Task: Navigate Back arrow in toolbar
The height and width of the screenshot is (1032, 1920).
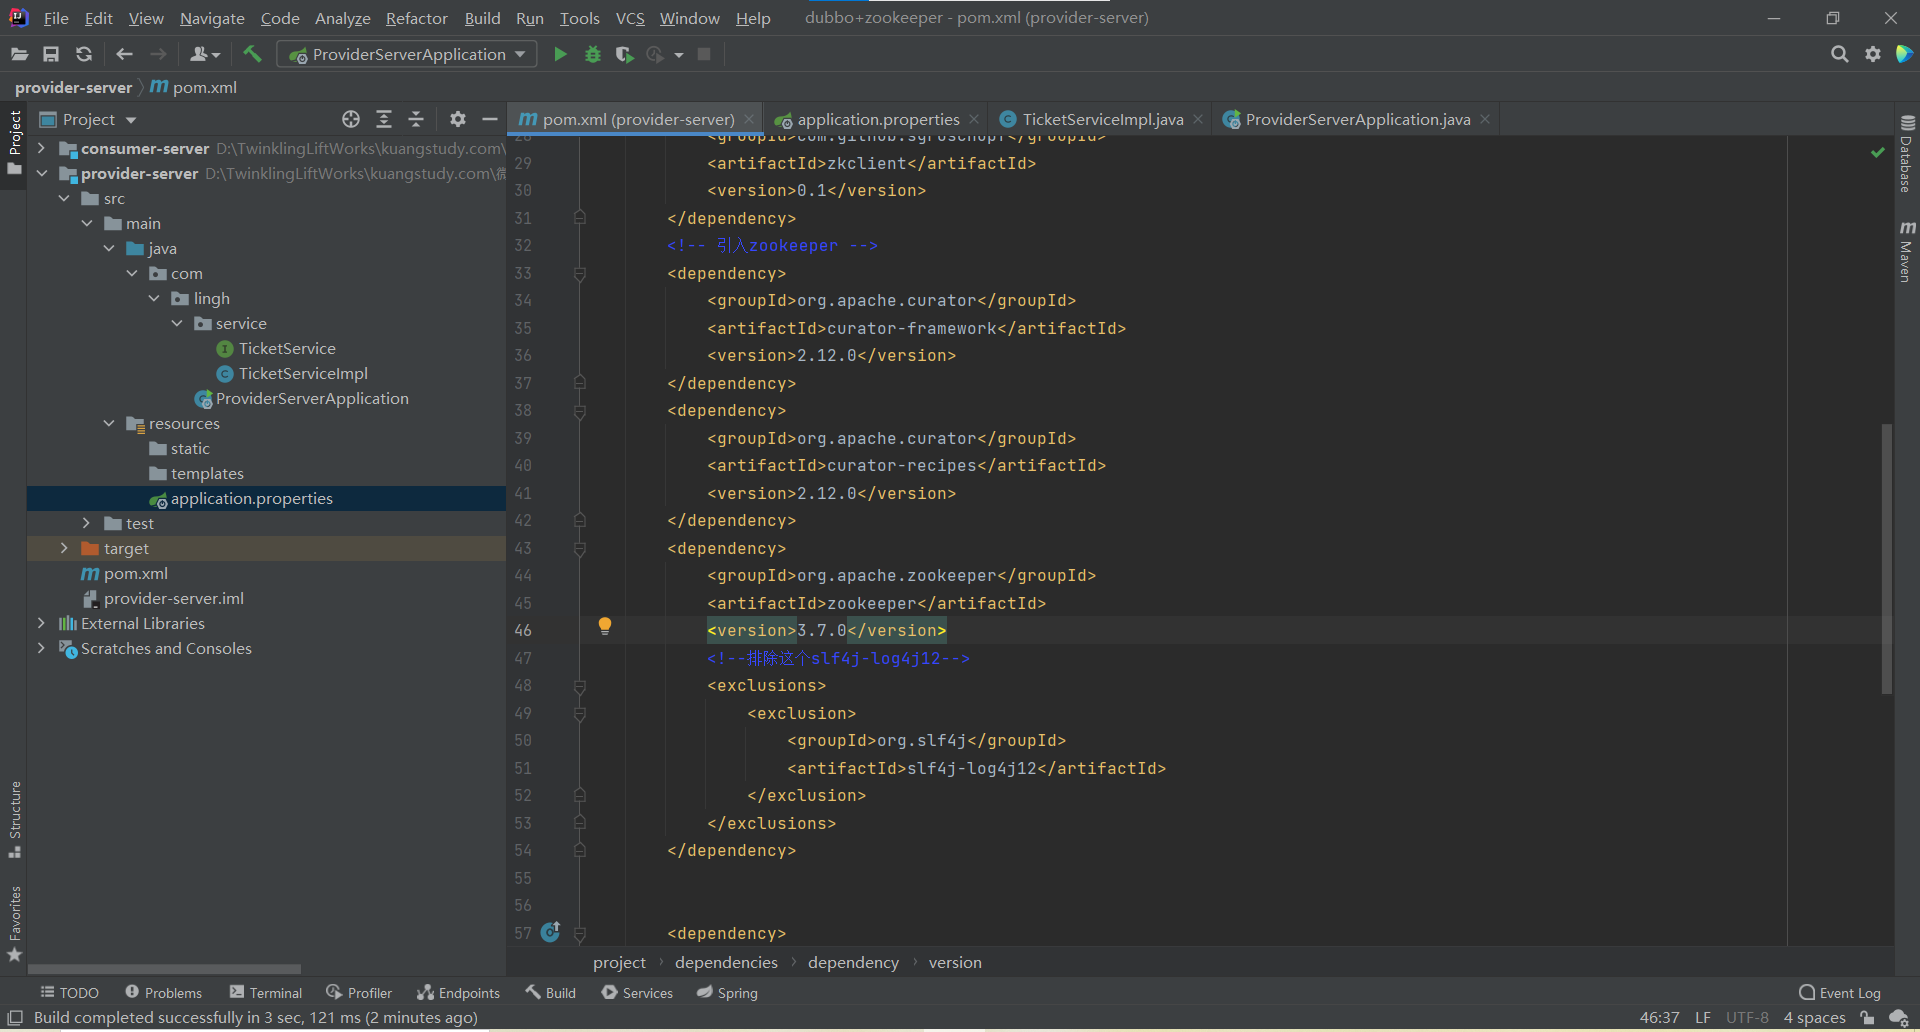Action: [x=124, y=54]
